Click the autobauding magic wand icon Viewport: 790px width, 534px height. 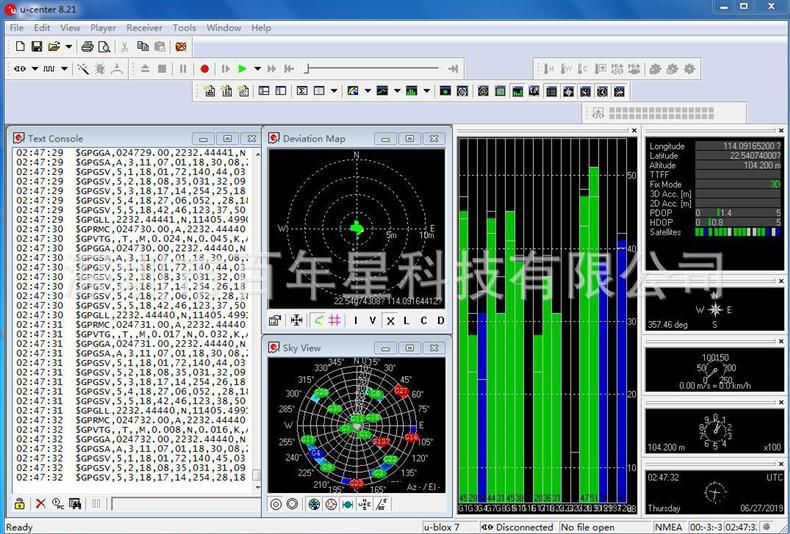(x=84, y=69)
